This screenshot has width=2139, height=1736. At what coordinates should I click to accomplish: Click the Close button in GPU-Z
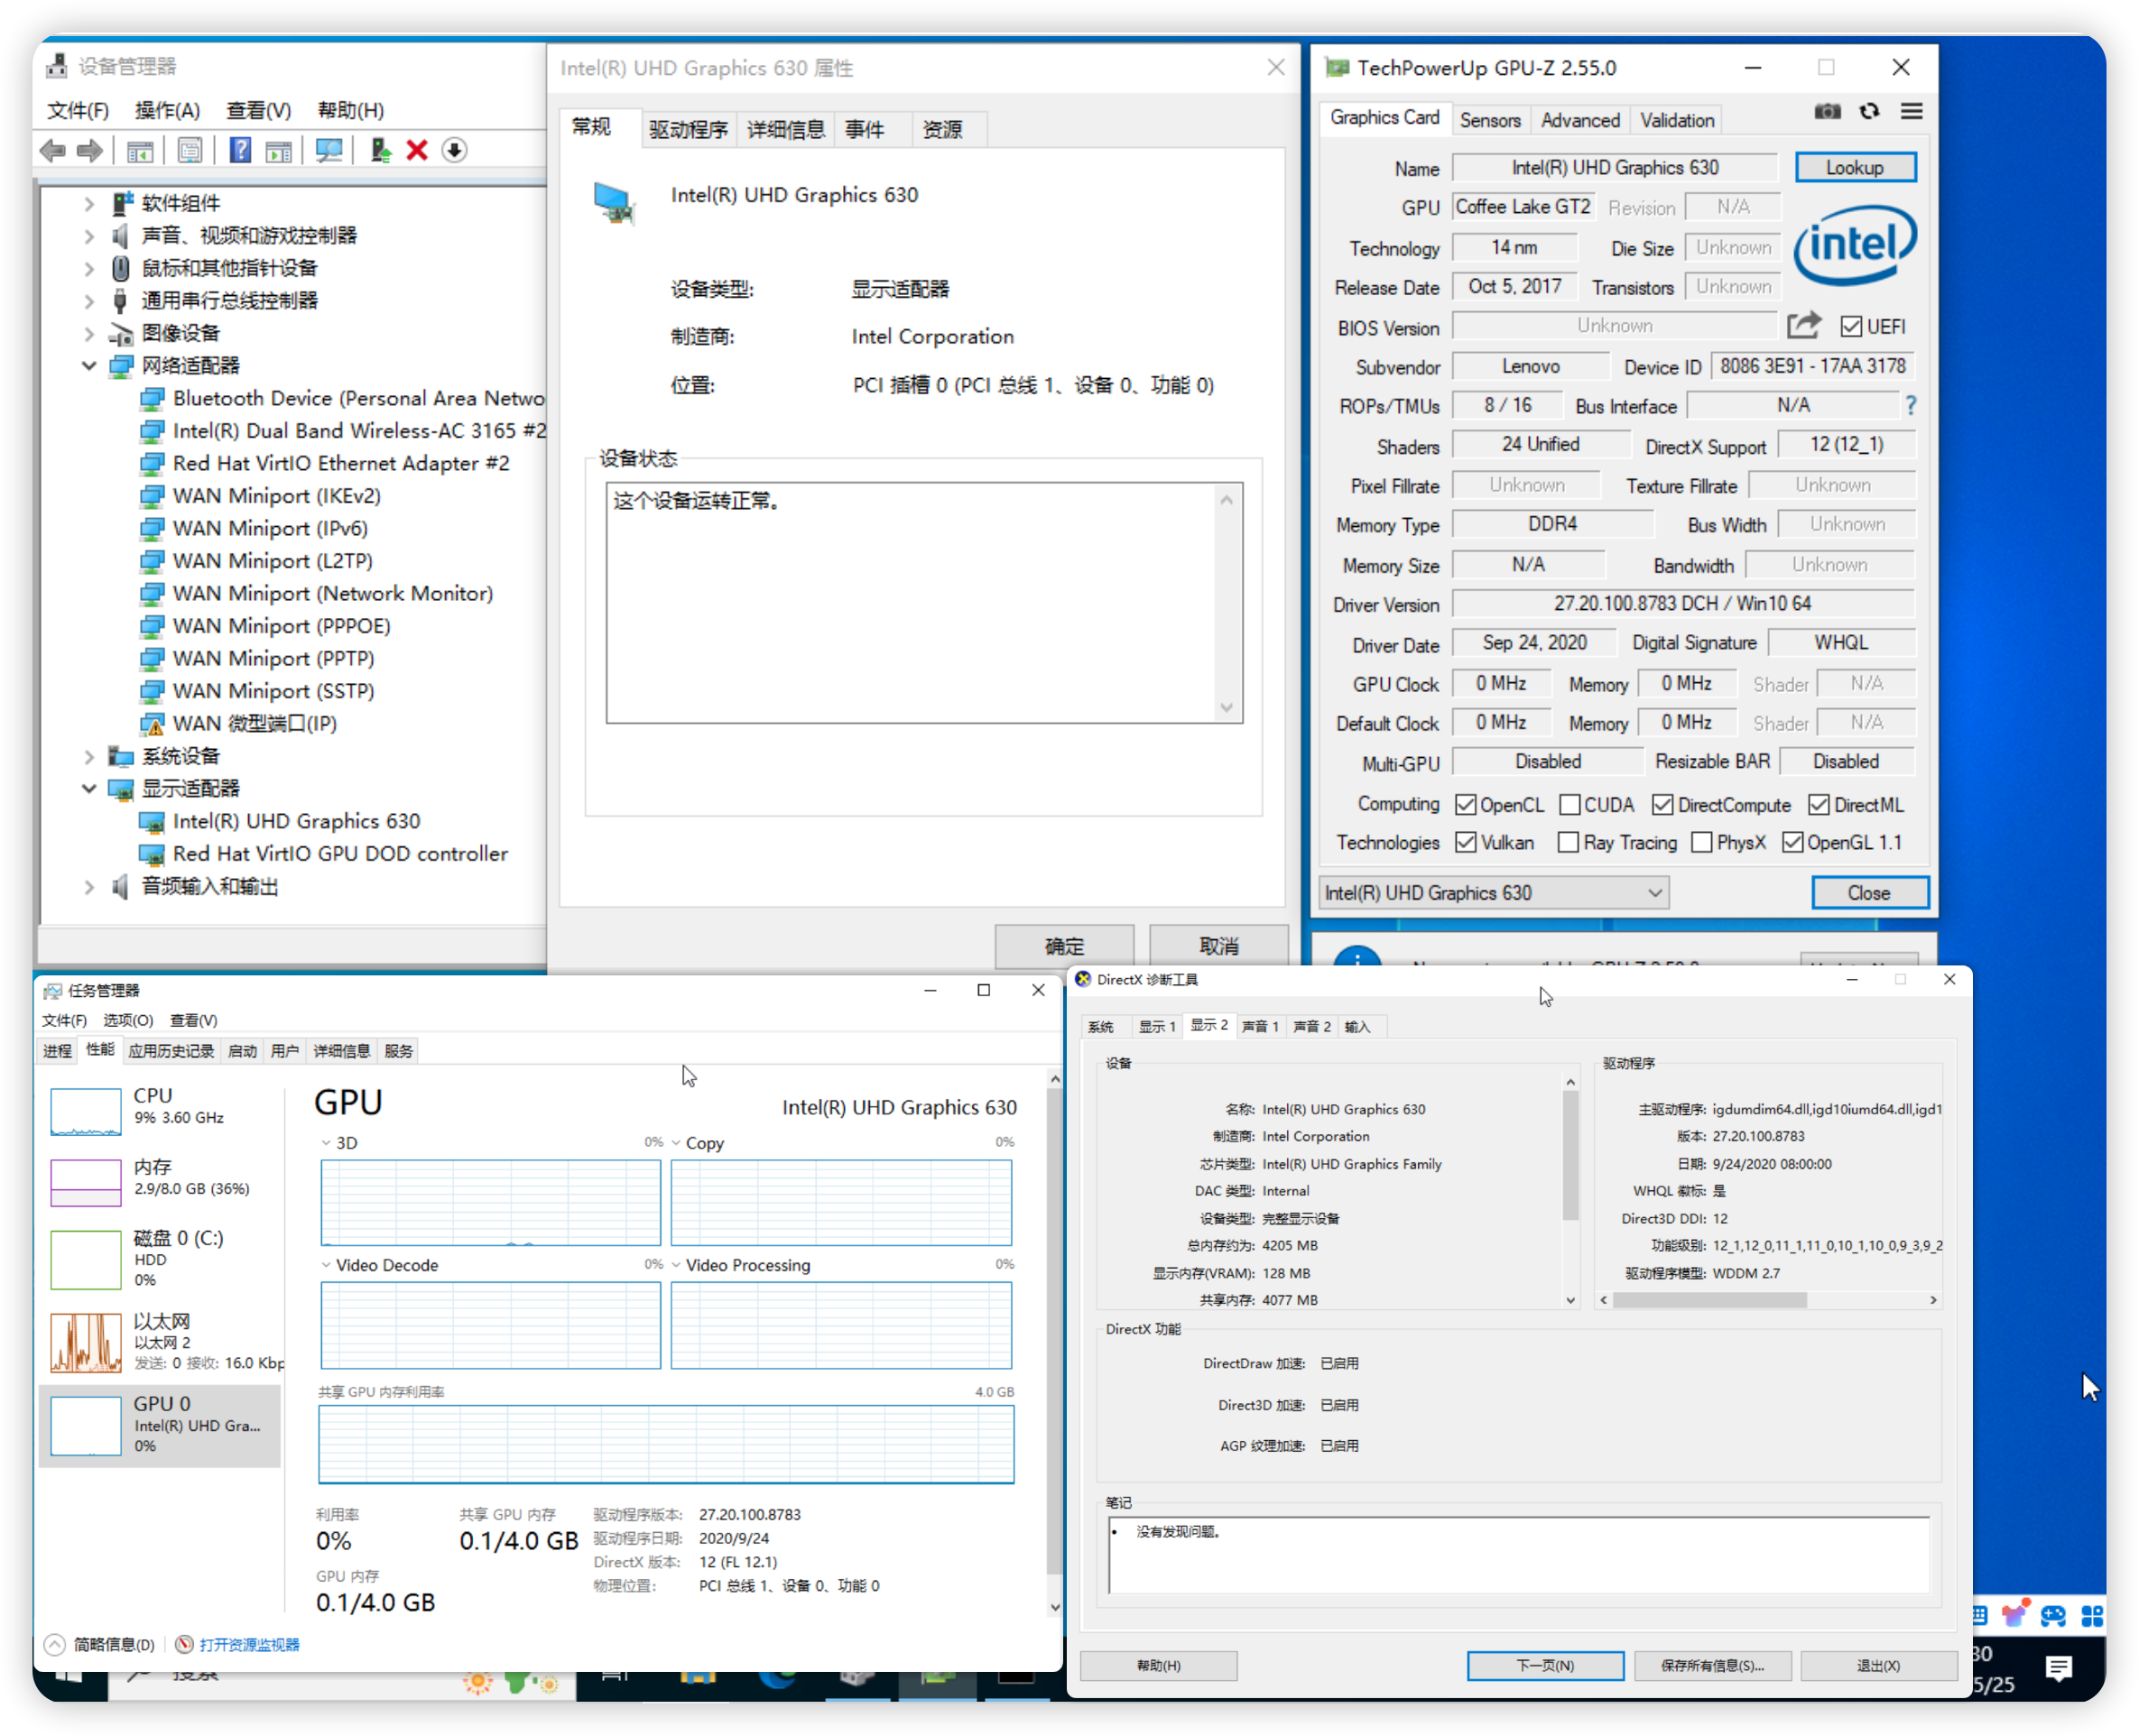point(1870,893)
